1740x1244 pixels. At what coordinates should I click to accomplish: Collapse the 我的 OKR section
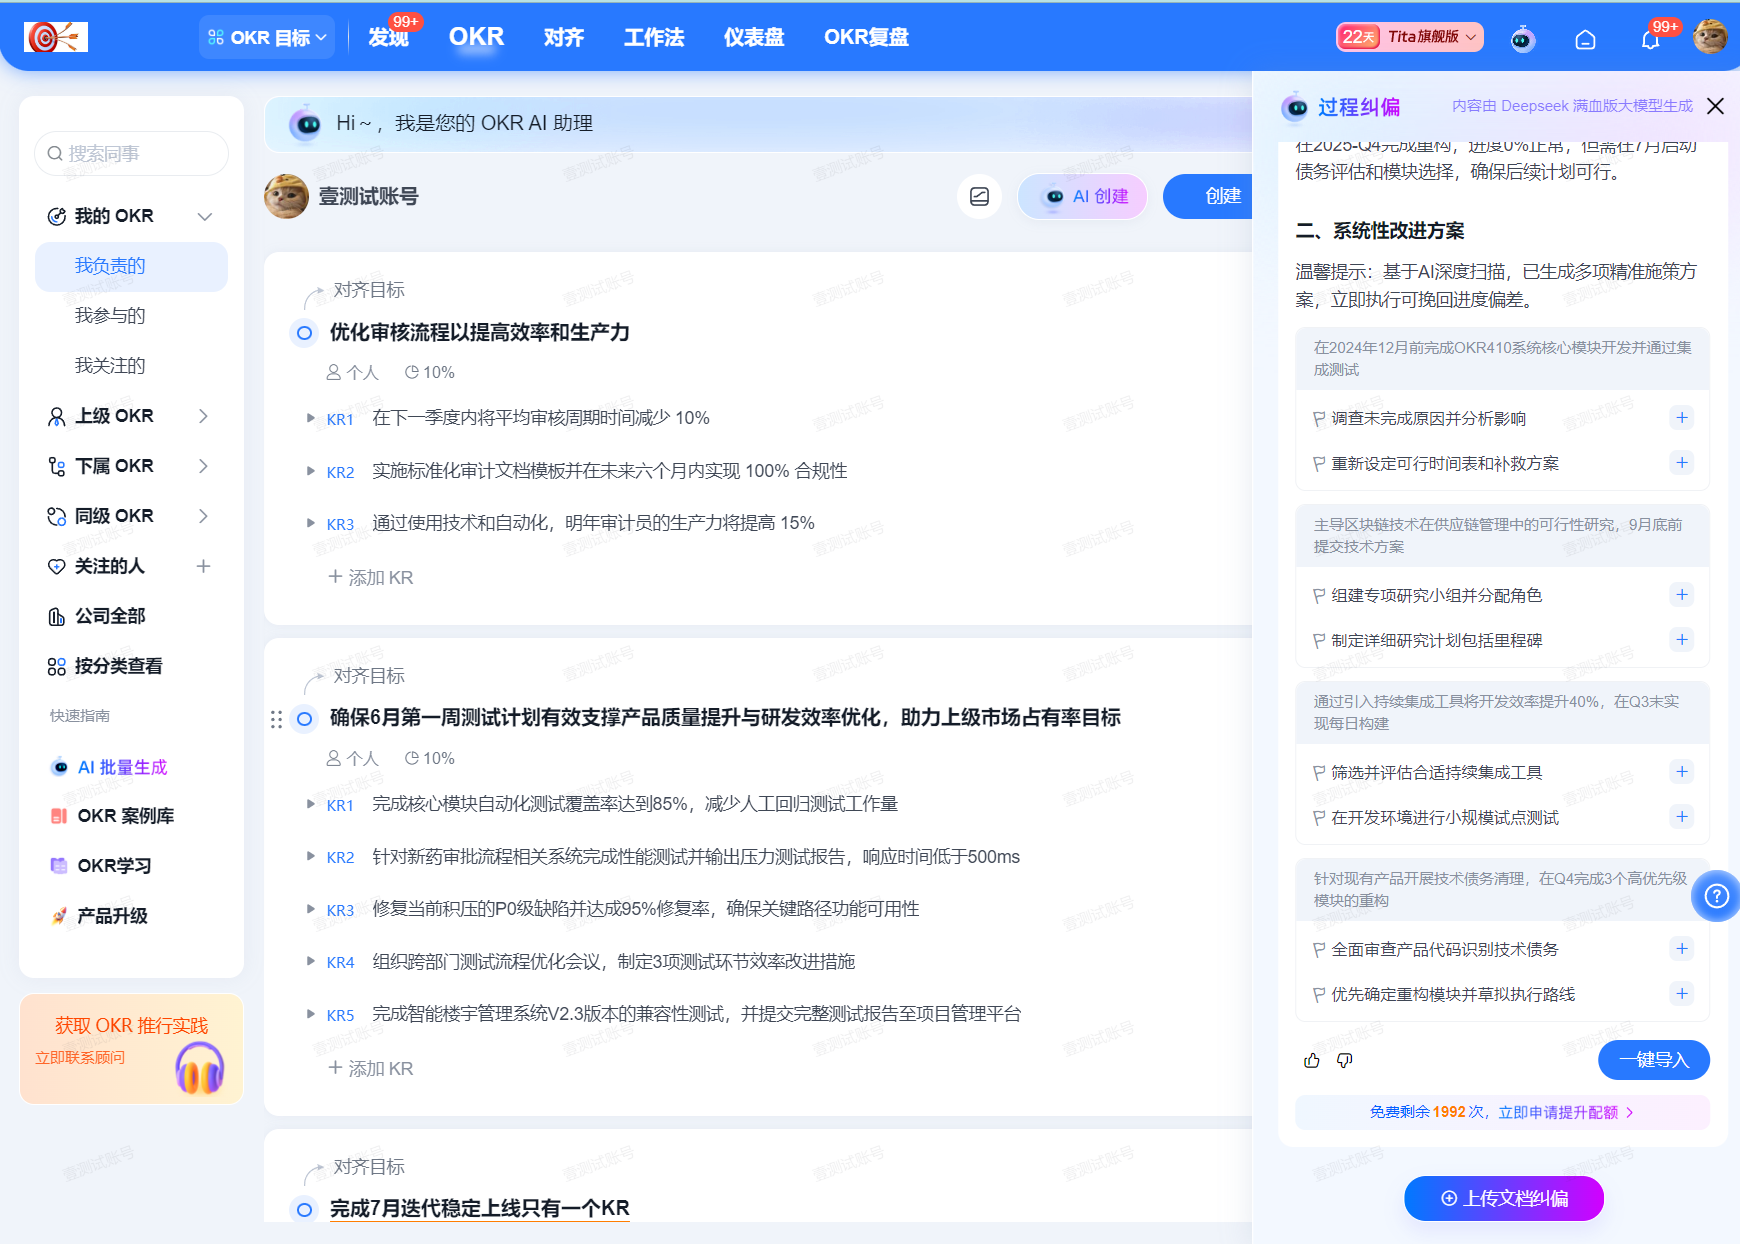[205, 216]
